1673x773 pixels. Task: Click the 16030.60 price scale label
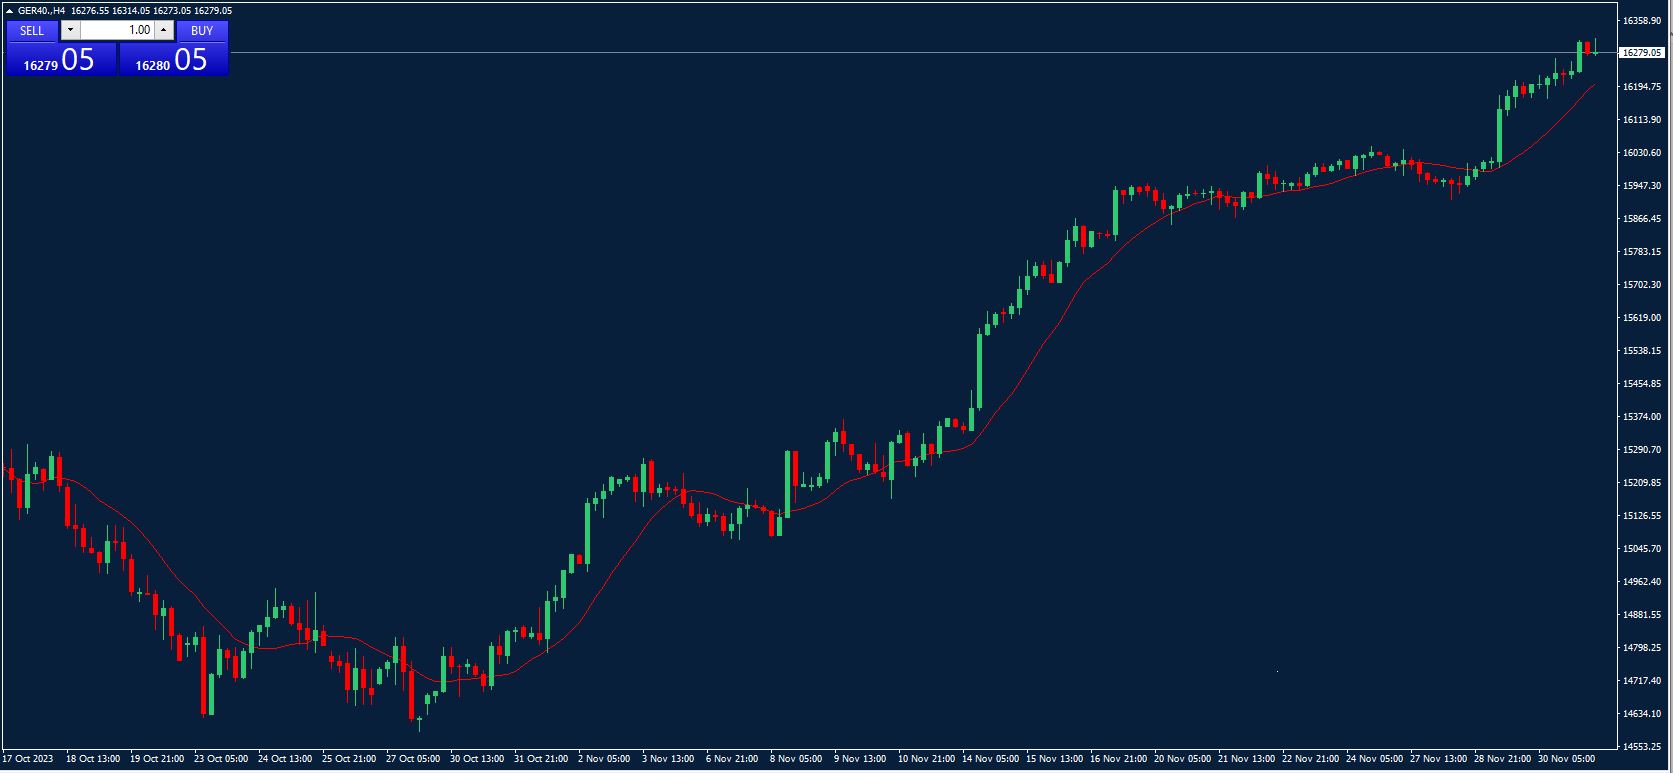pyautogui.click(x=1641, y=153)
